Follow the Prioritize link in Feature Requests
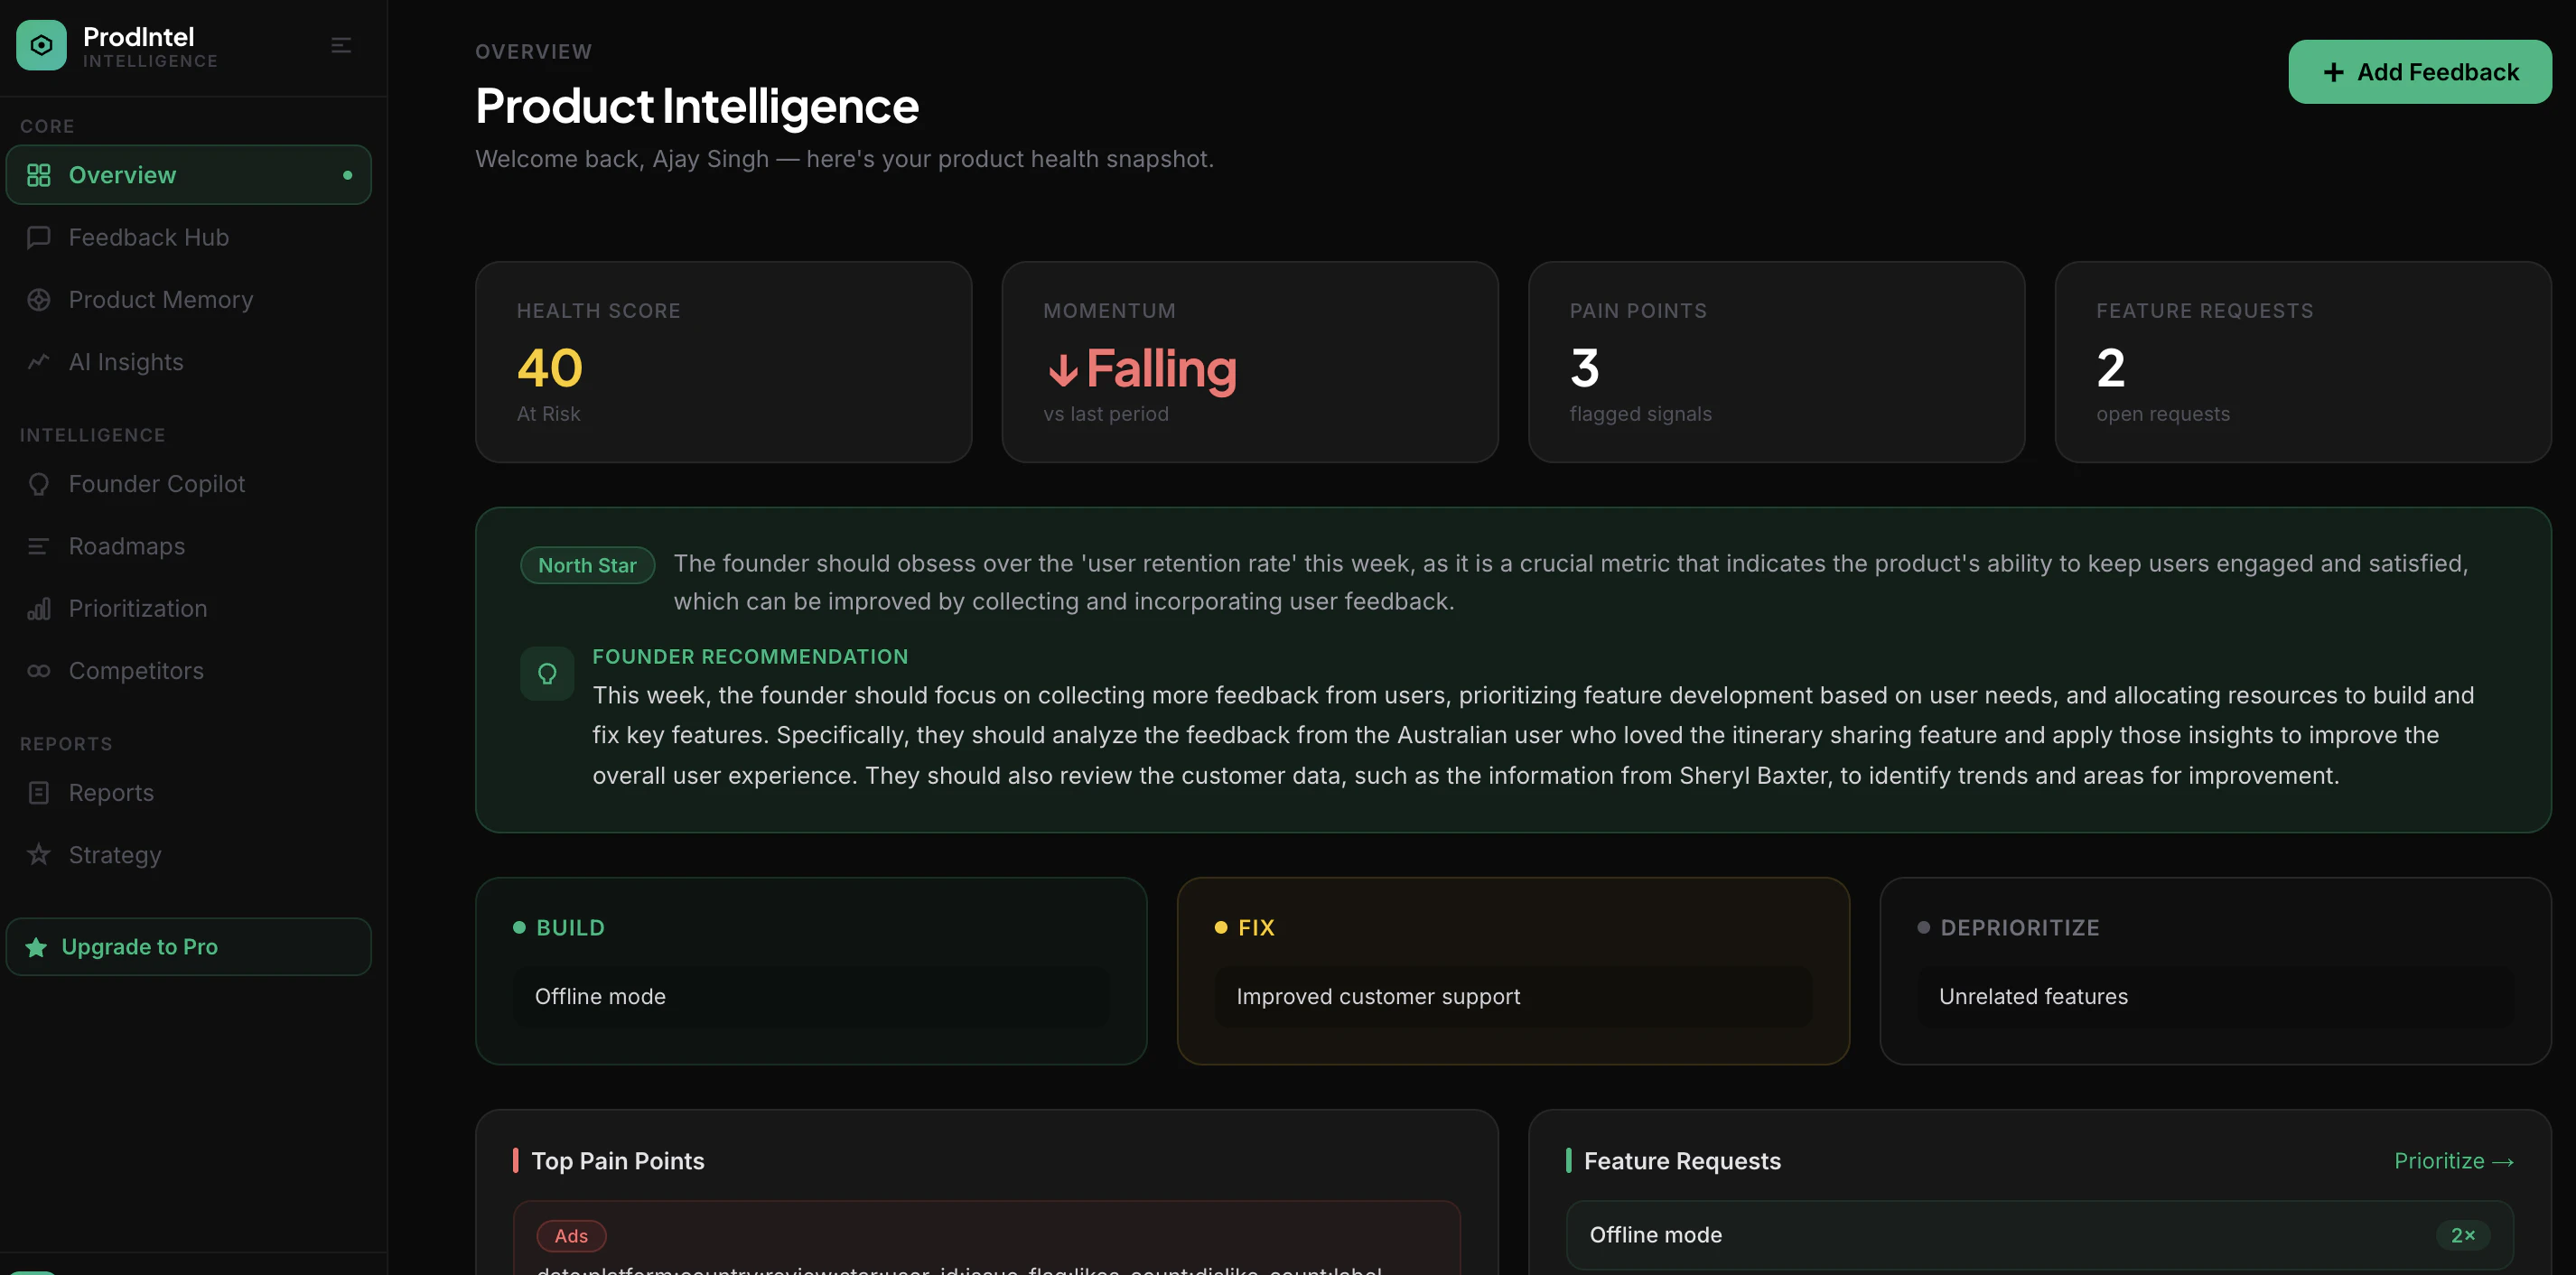The width and height of the screenshot is (2576, 1275). click(x=2453, y=1161)
